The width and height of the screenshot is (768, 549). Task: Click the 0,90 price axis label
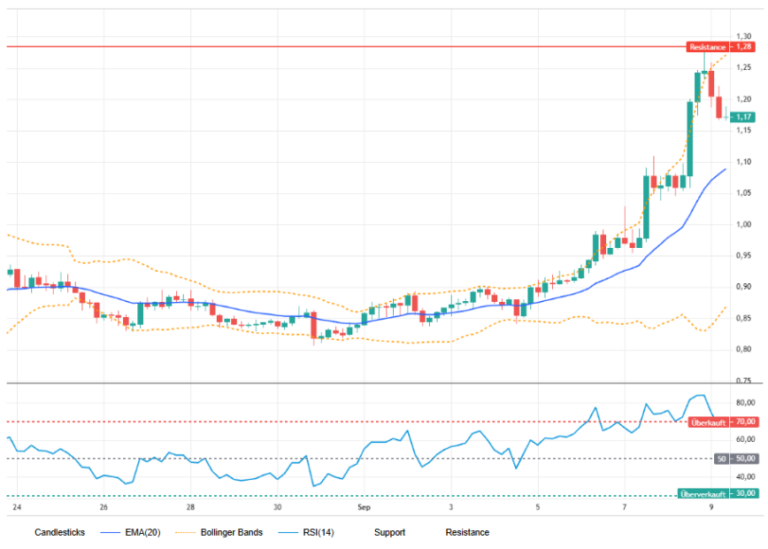[744, 286]
